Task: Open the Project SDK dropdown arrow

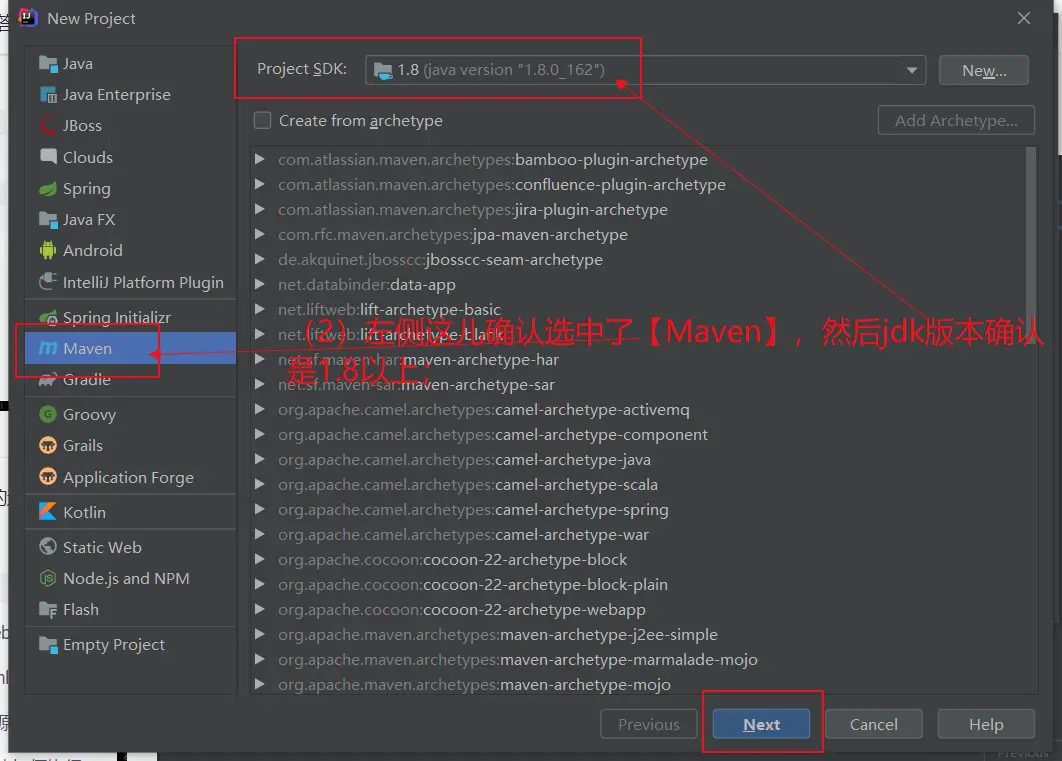Action: coord(912,70)
